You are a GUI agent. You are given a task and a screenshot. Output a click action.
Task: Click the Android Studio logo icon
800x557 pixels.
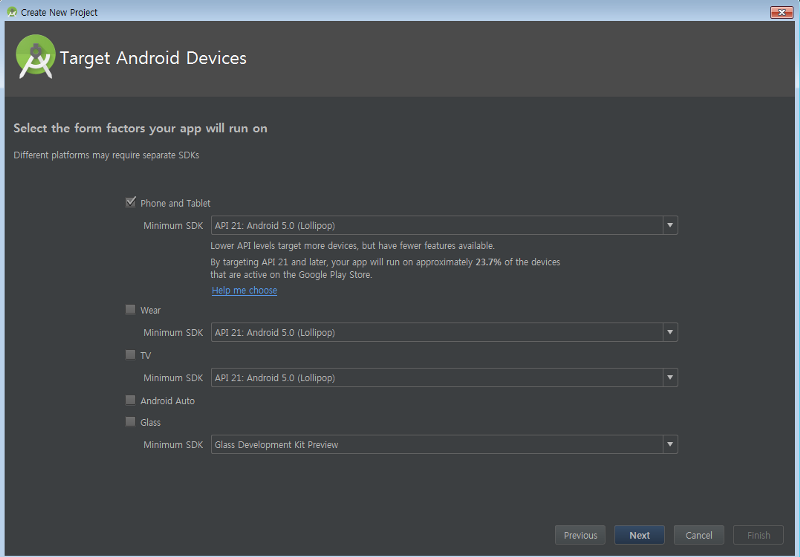(36, 58)
